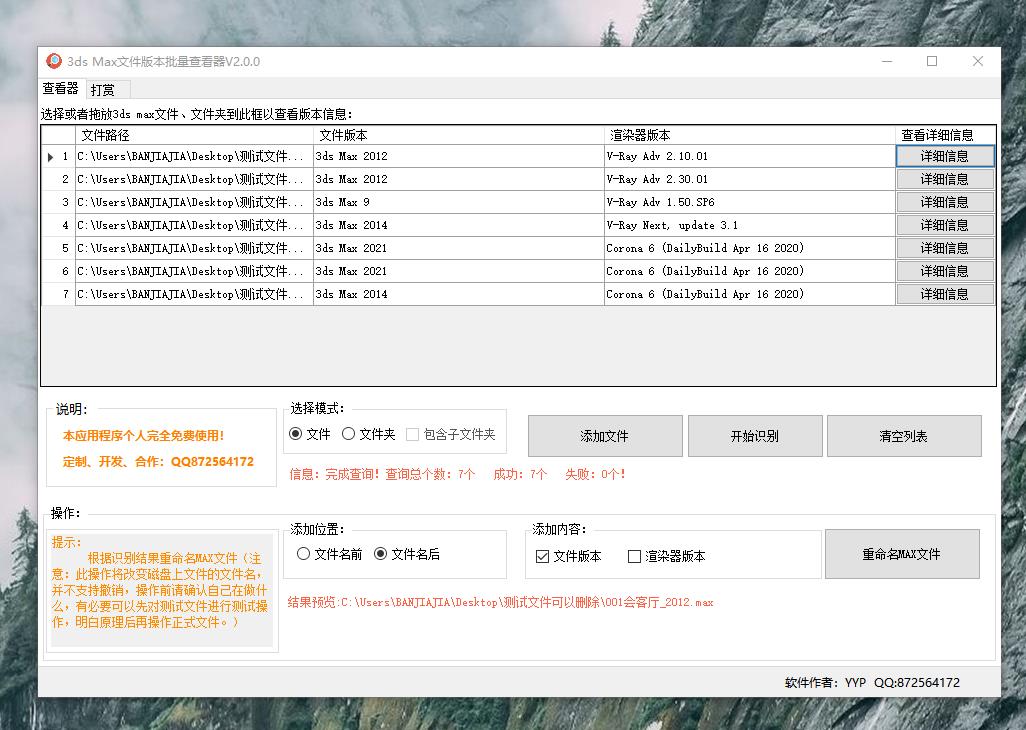
Task: Select row header number 3
Action: (x=59, y=202)
